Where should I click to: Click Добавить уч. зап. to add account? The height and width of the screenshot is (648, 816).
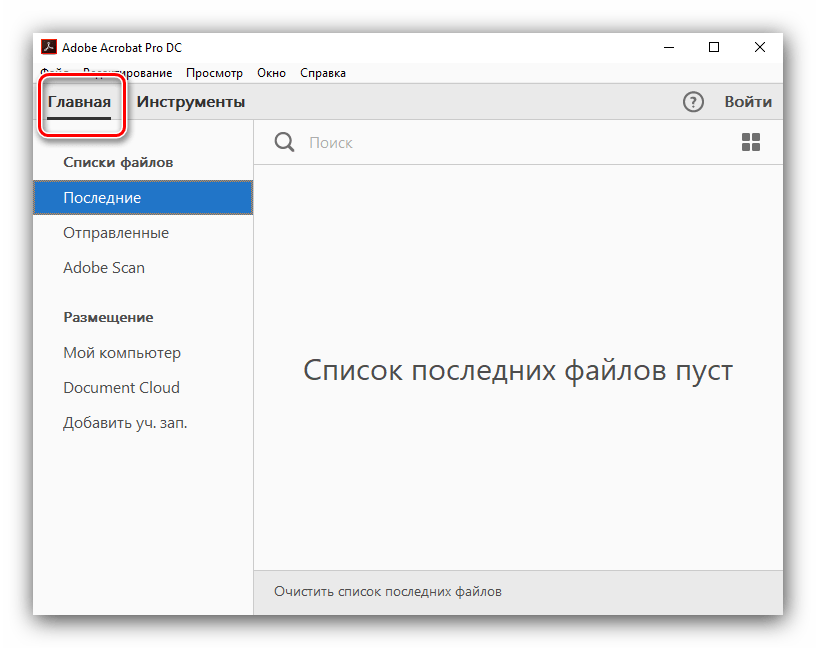point(125,423)
